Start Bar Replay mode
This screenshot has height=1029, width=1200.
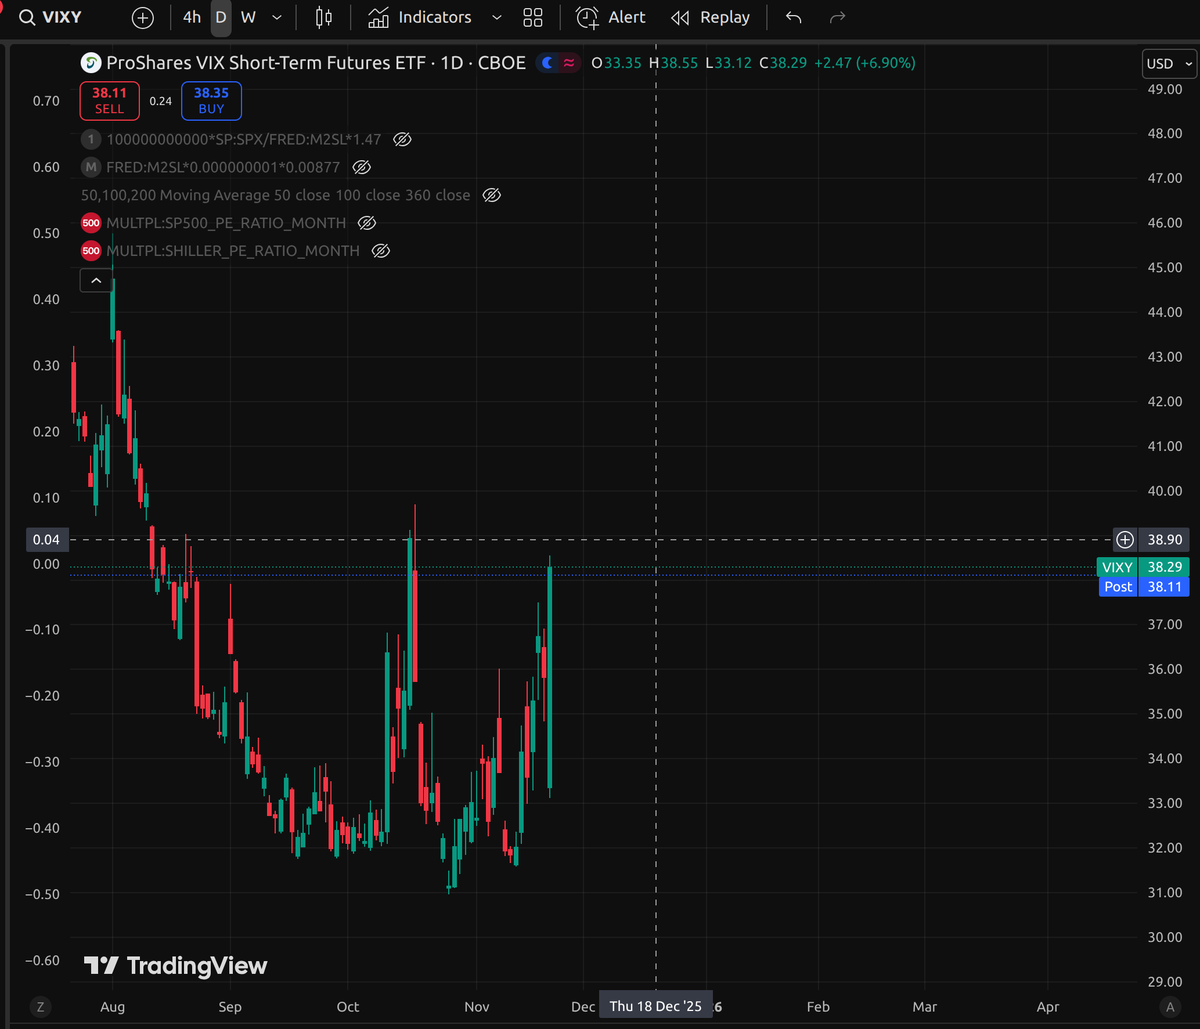coord(710,17)
